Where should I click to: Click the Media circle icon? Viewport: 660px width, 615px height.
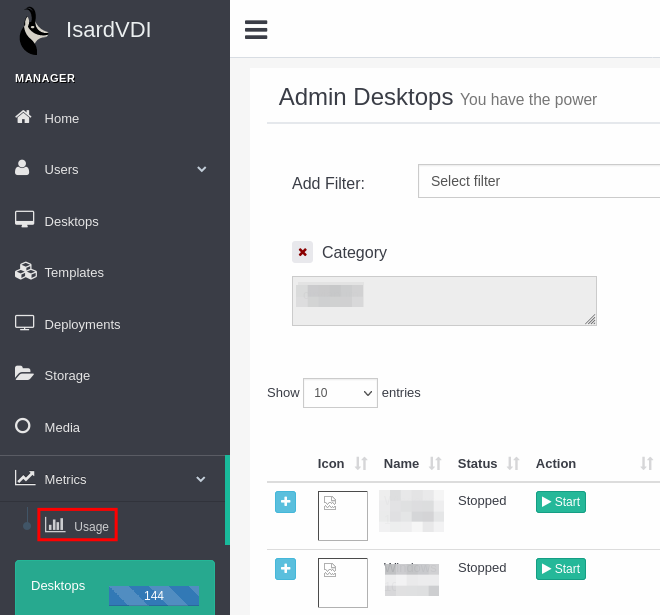click(23, 426)
